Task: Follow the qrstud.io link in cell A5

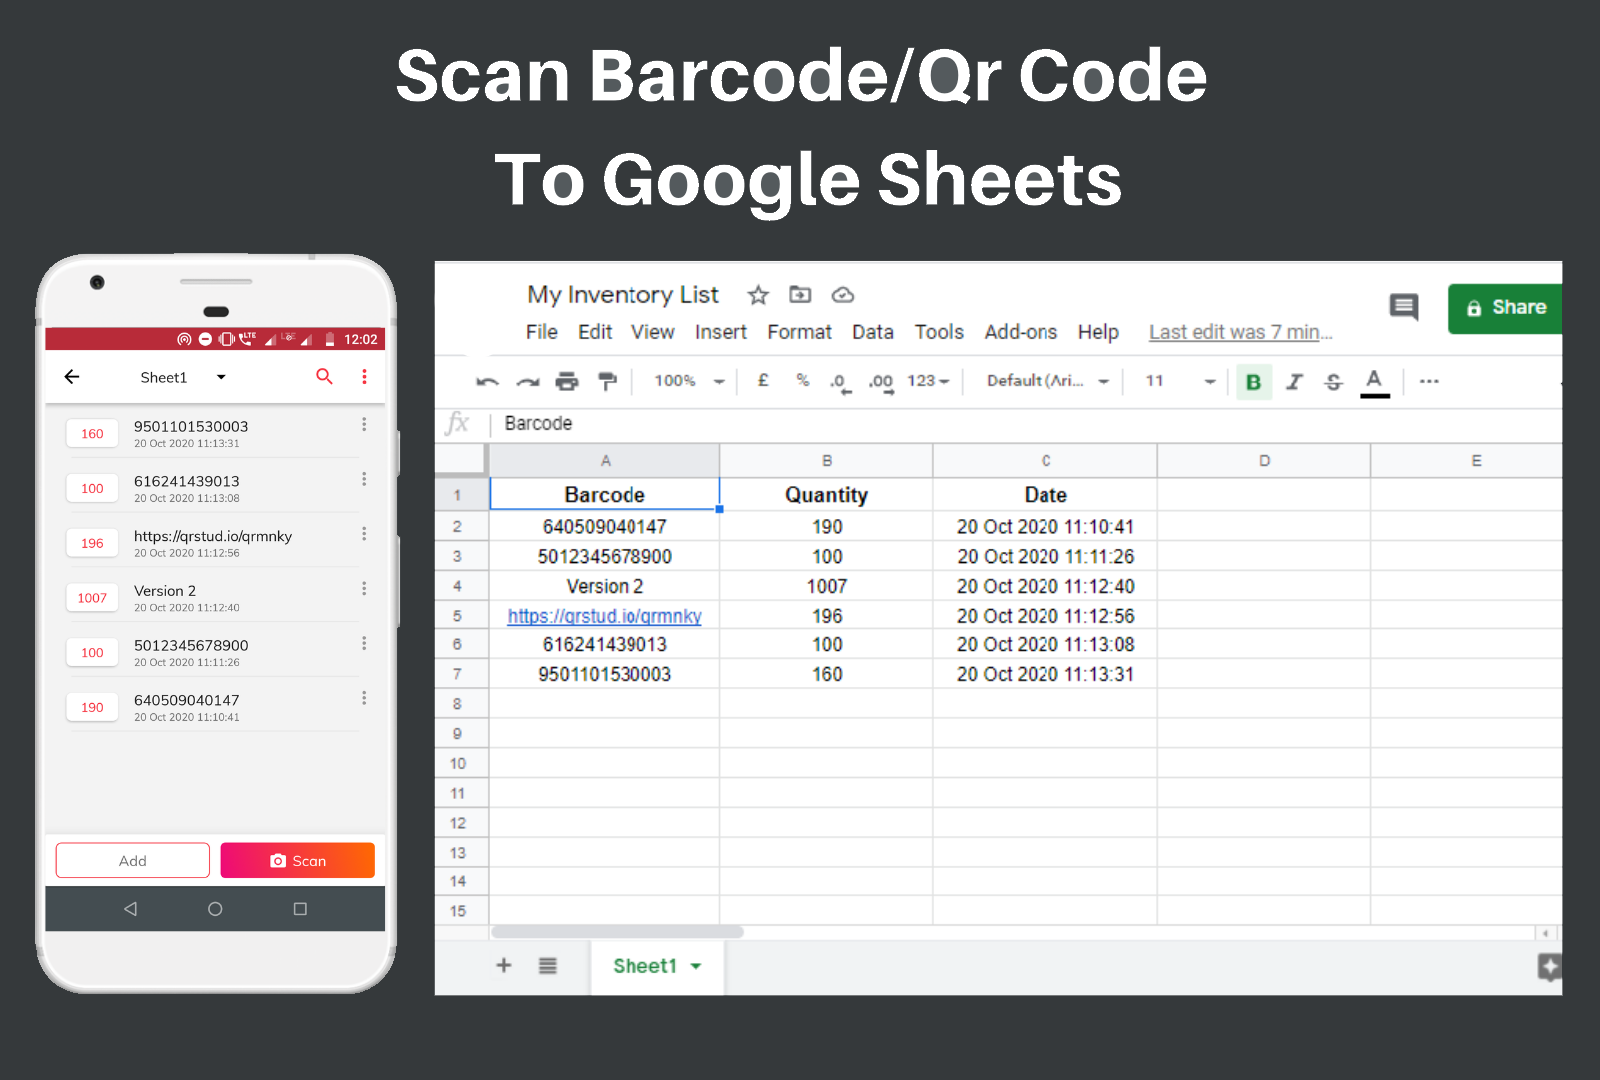Action: point(604,616)
